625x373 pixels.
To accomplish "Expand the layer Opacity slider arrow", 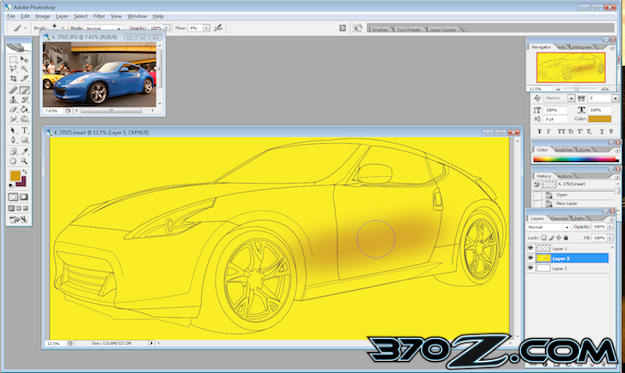I will click(609, 227).
